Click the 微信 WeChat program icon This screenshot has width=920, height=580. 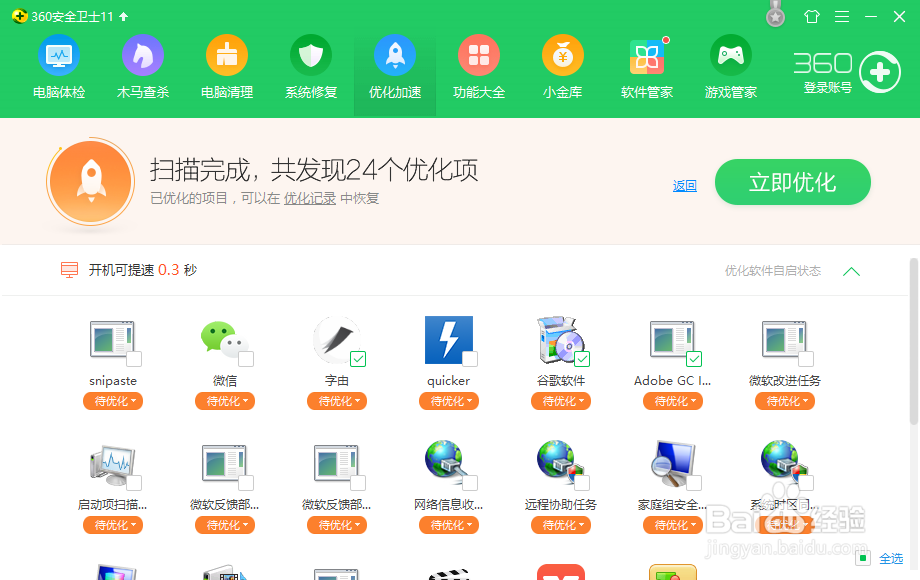(x=221, y=341)
